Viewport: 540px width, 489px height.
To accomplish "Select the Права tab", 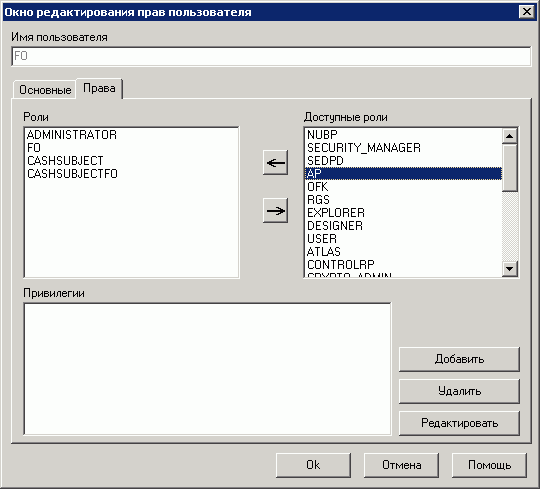I will pos(99,89).
